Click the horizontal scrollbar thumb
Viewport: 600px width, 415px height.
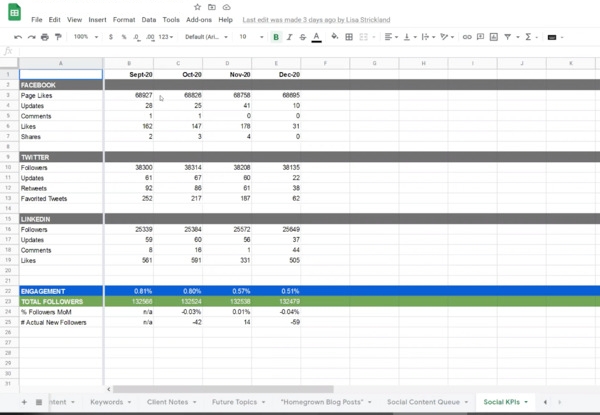pos(223,389)
